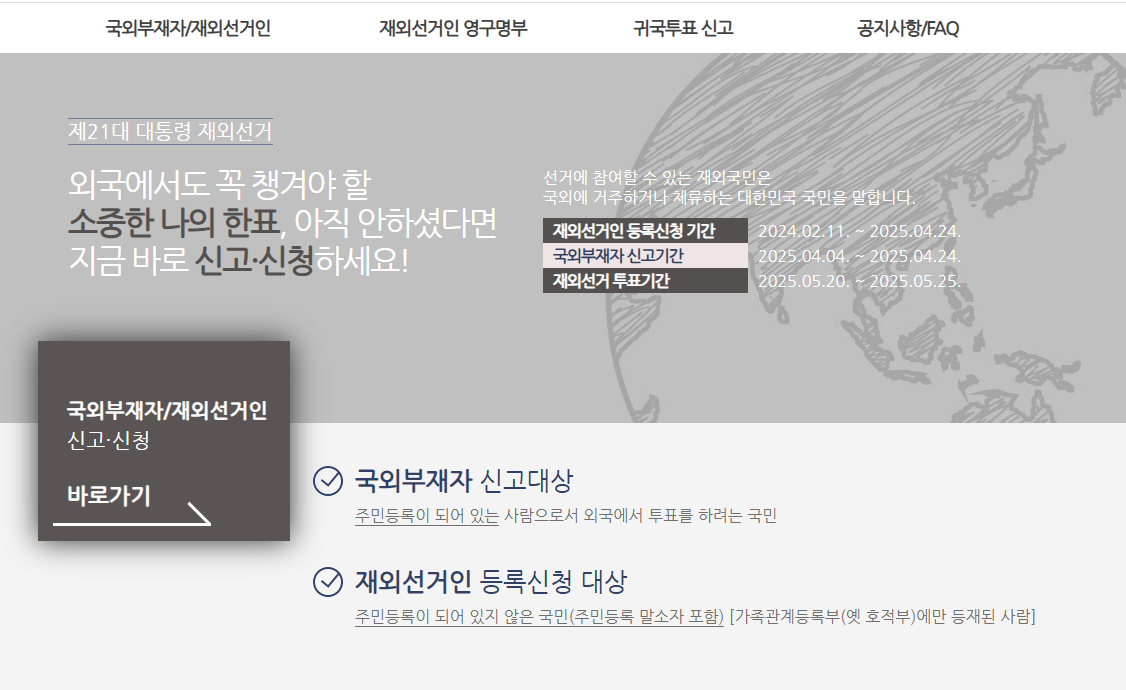
Task: Click 신고·신청 text in the dark box
Action: point(108,440)
